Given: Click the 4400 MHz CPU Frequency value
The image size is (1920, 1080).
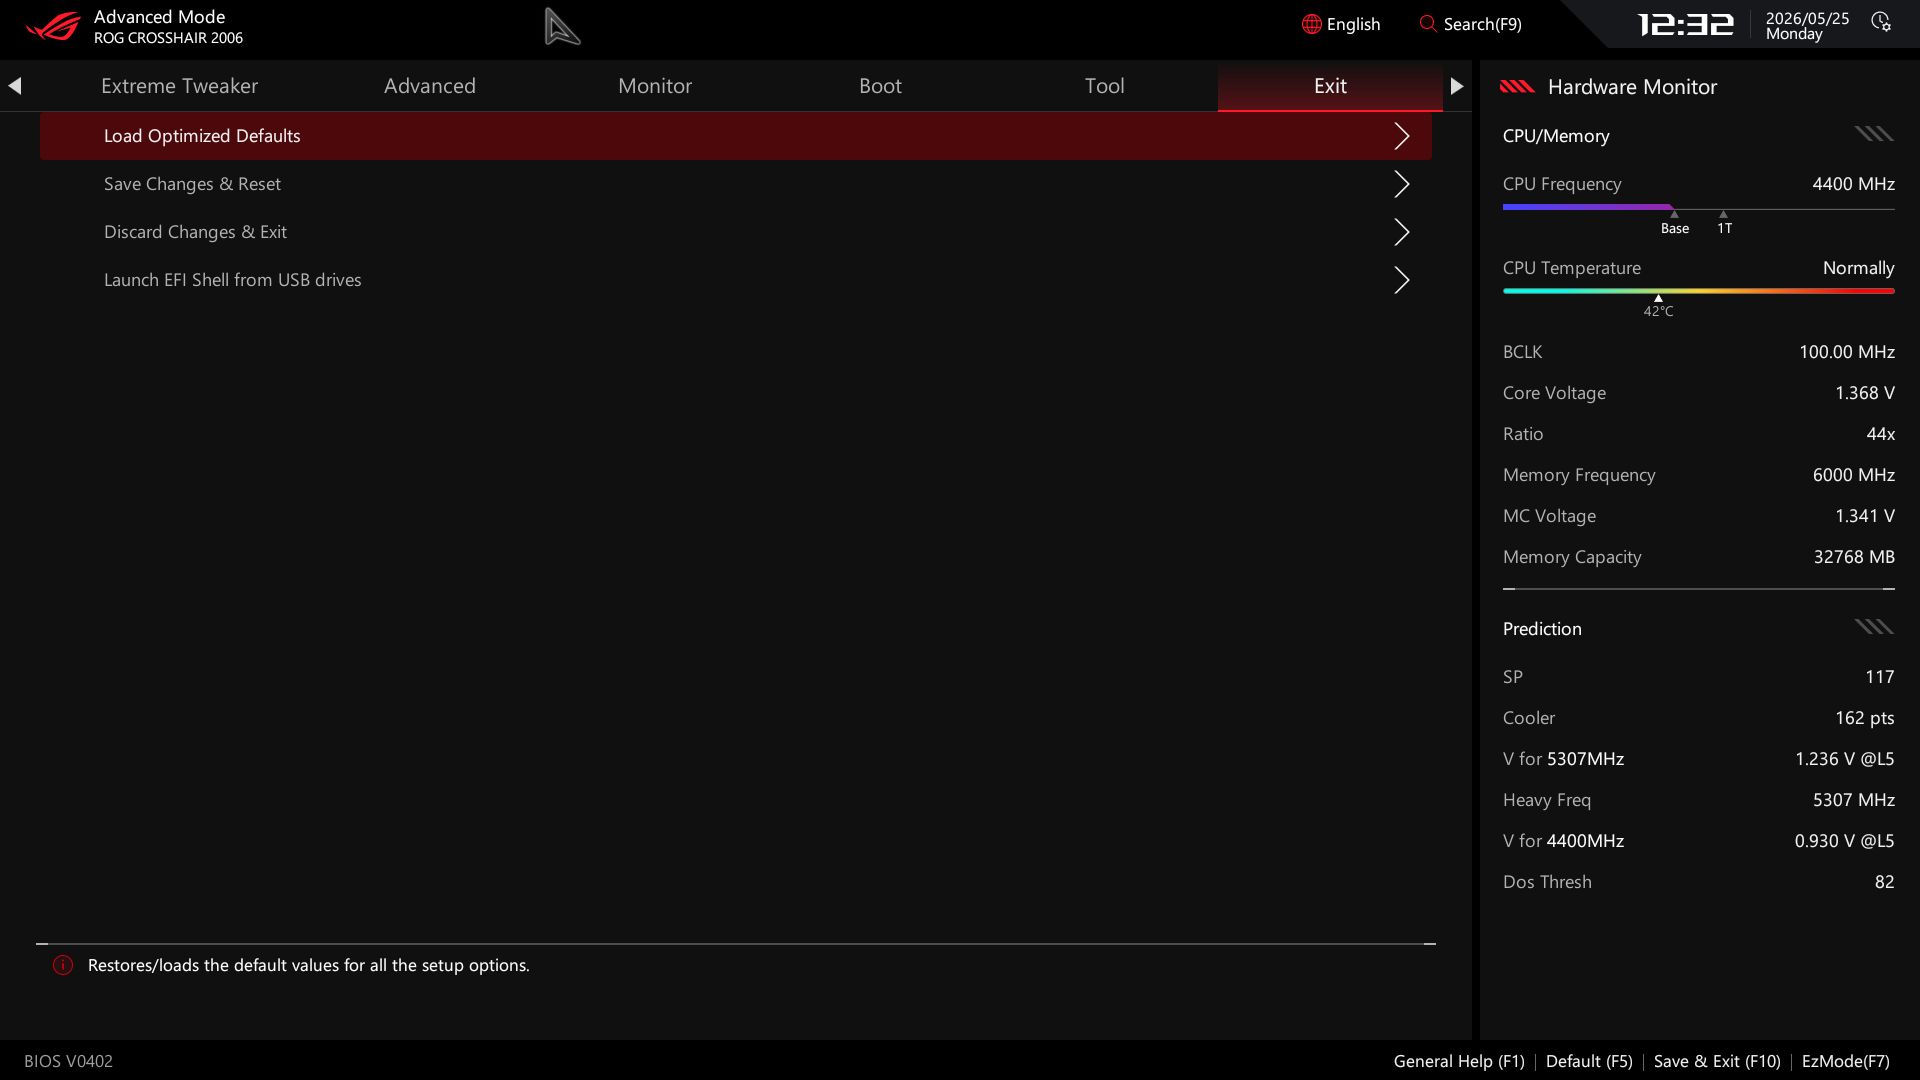Looking at the screenshot, I should (x=1853, y=184).
